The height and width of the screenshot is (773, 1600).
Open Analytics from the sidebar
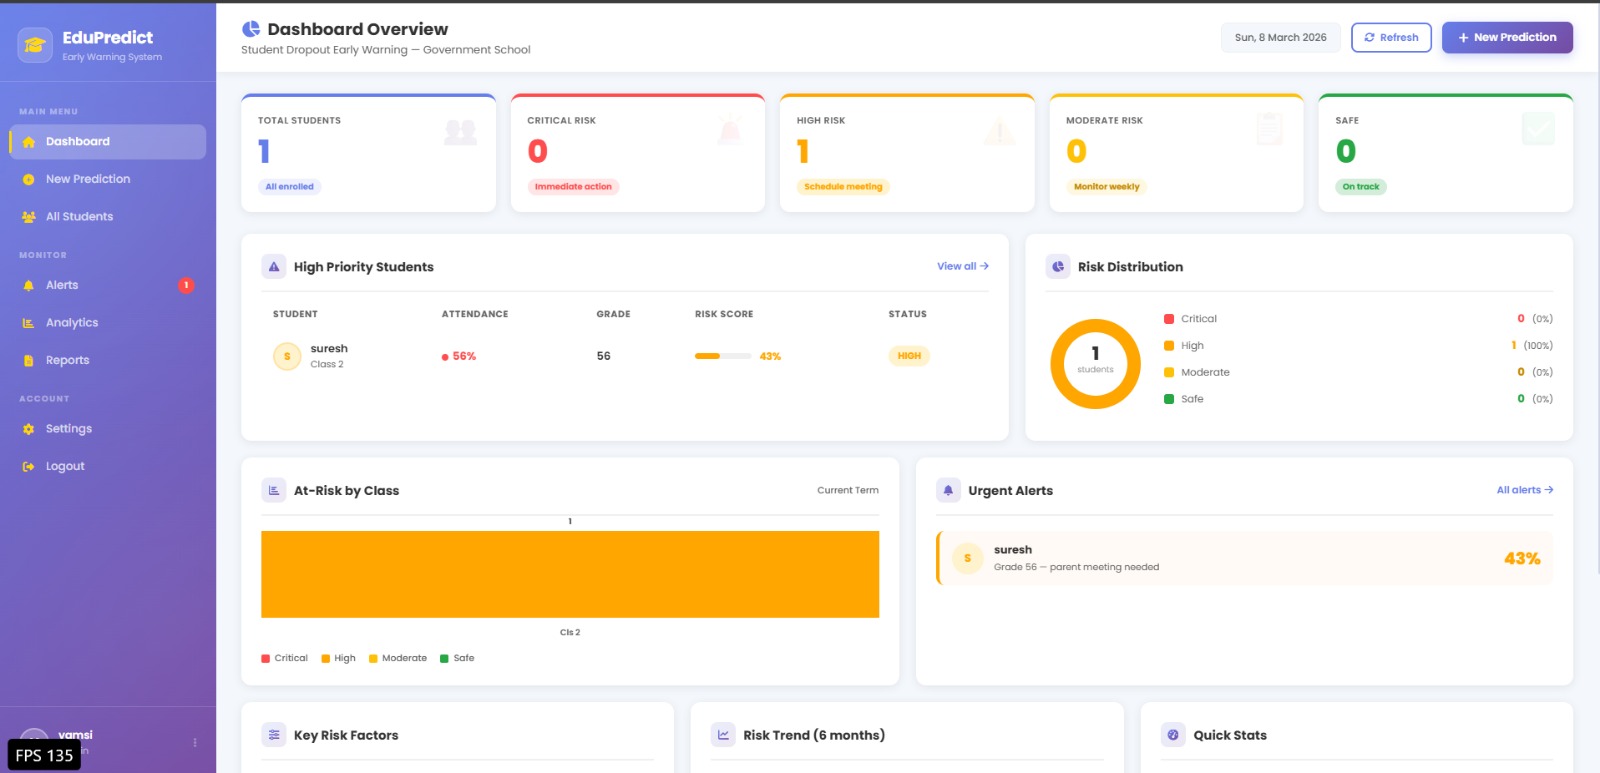click(108, 323)
